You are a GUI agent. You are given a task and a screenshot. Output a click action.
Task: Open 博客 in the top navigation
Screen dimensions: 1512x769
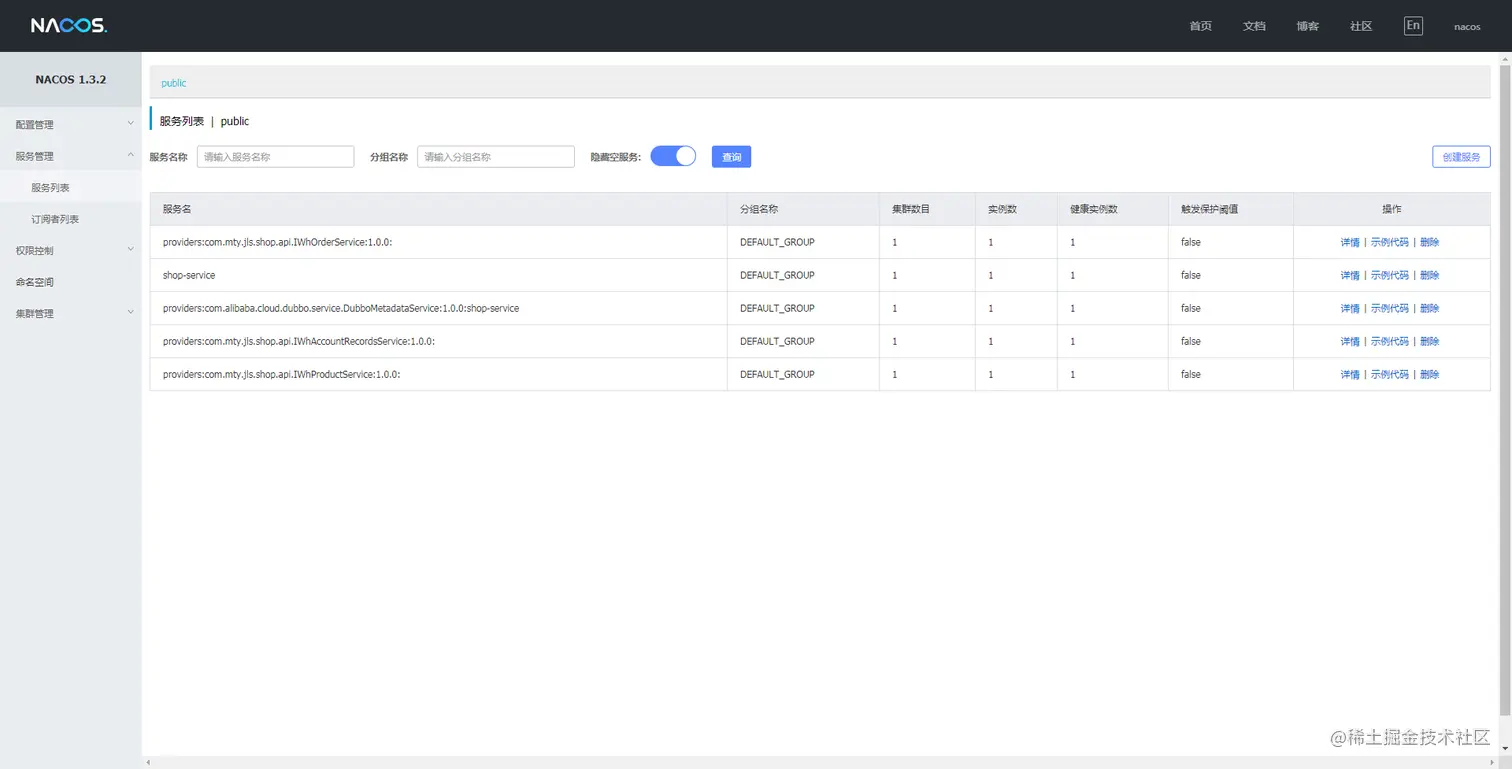(1308, 26)
